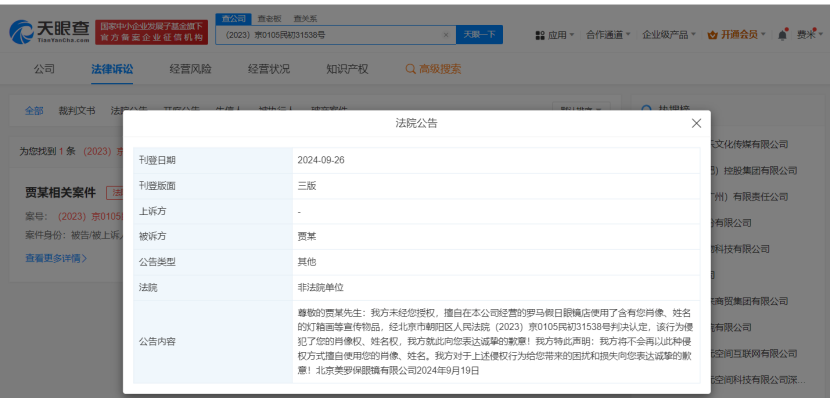Open 高级搜索 advanced search
831x398 pixels.
[434, 69]
